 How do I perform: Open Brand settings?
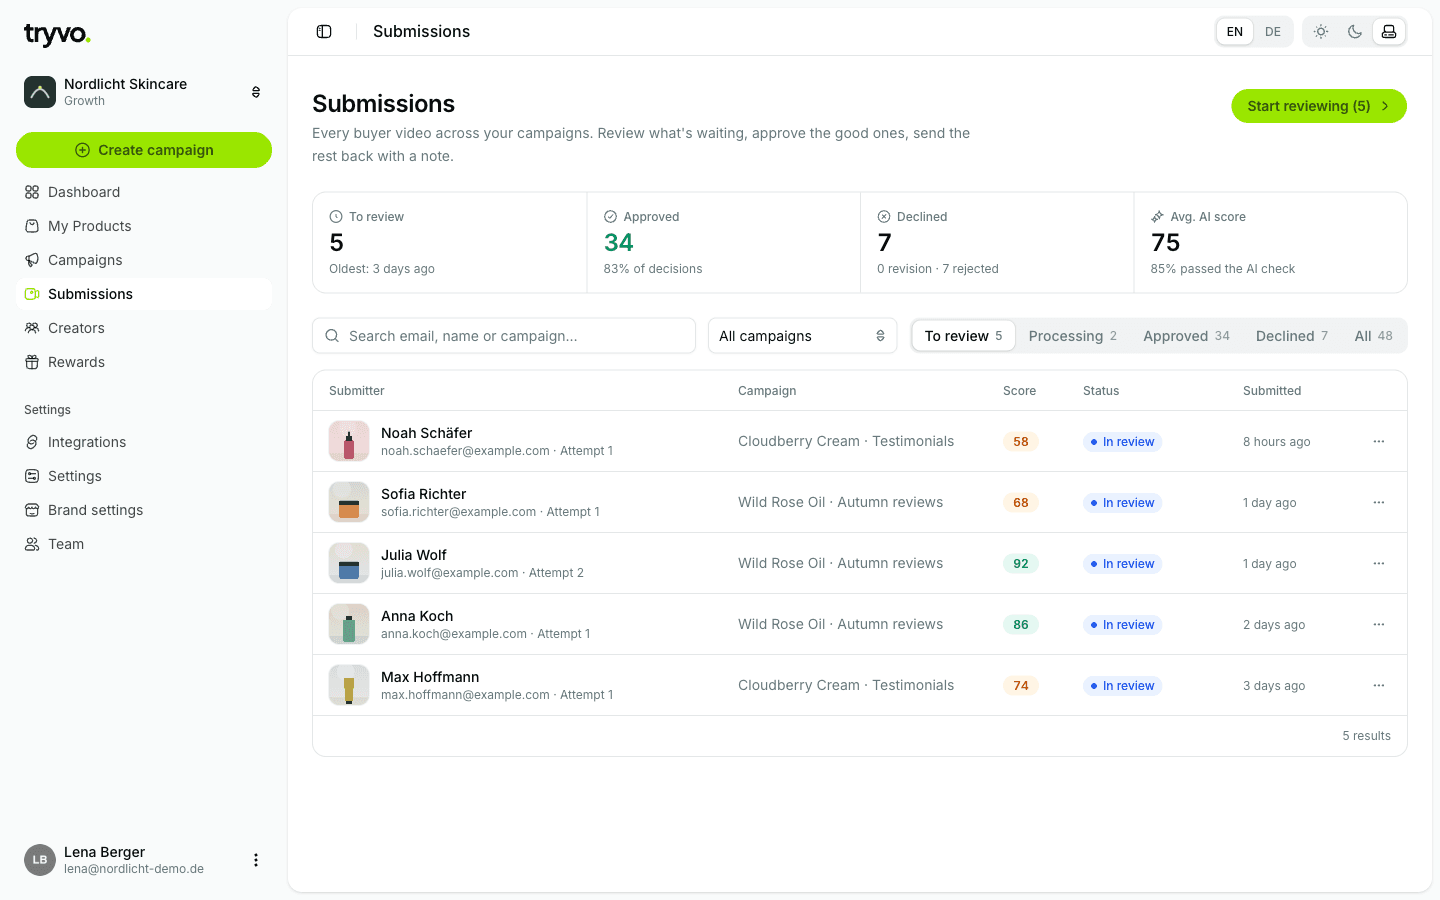click(x=144, y=510)
